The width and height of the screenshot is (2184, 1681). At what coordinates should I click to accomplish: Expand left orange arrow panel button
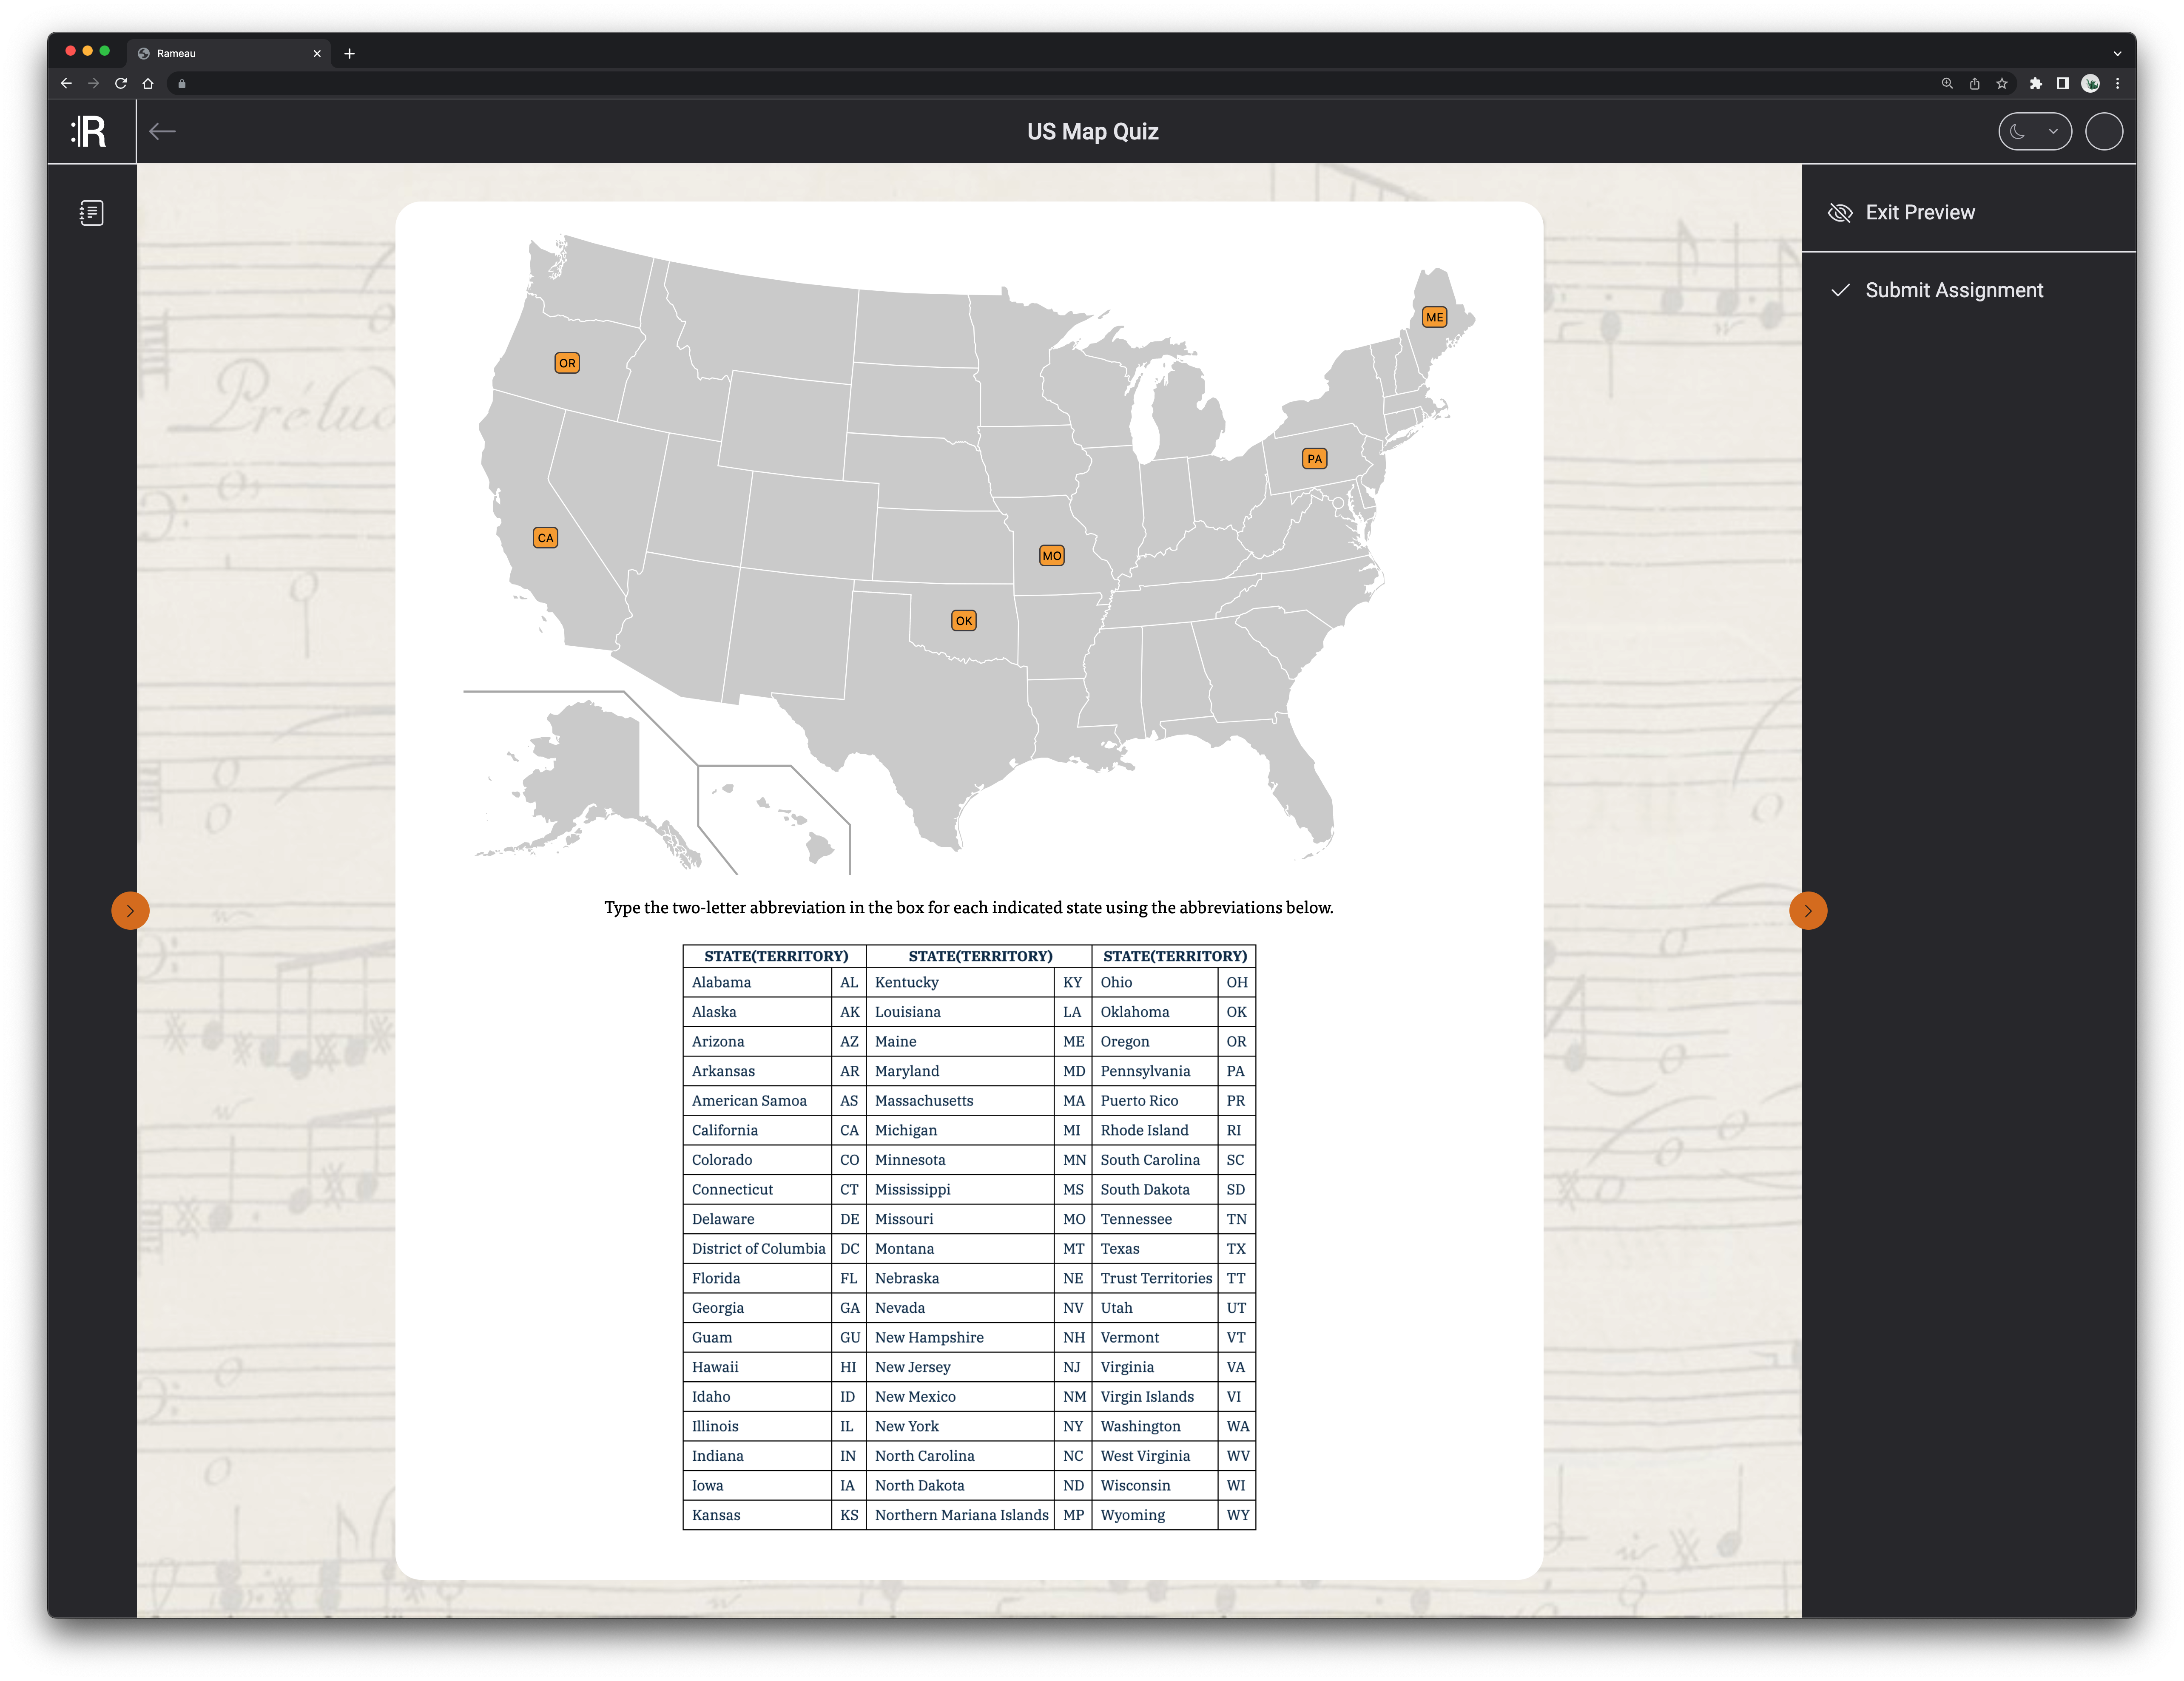[x=130, y=911]
